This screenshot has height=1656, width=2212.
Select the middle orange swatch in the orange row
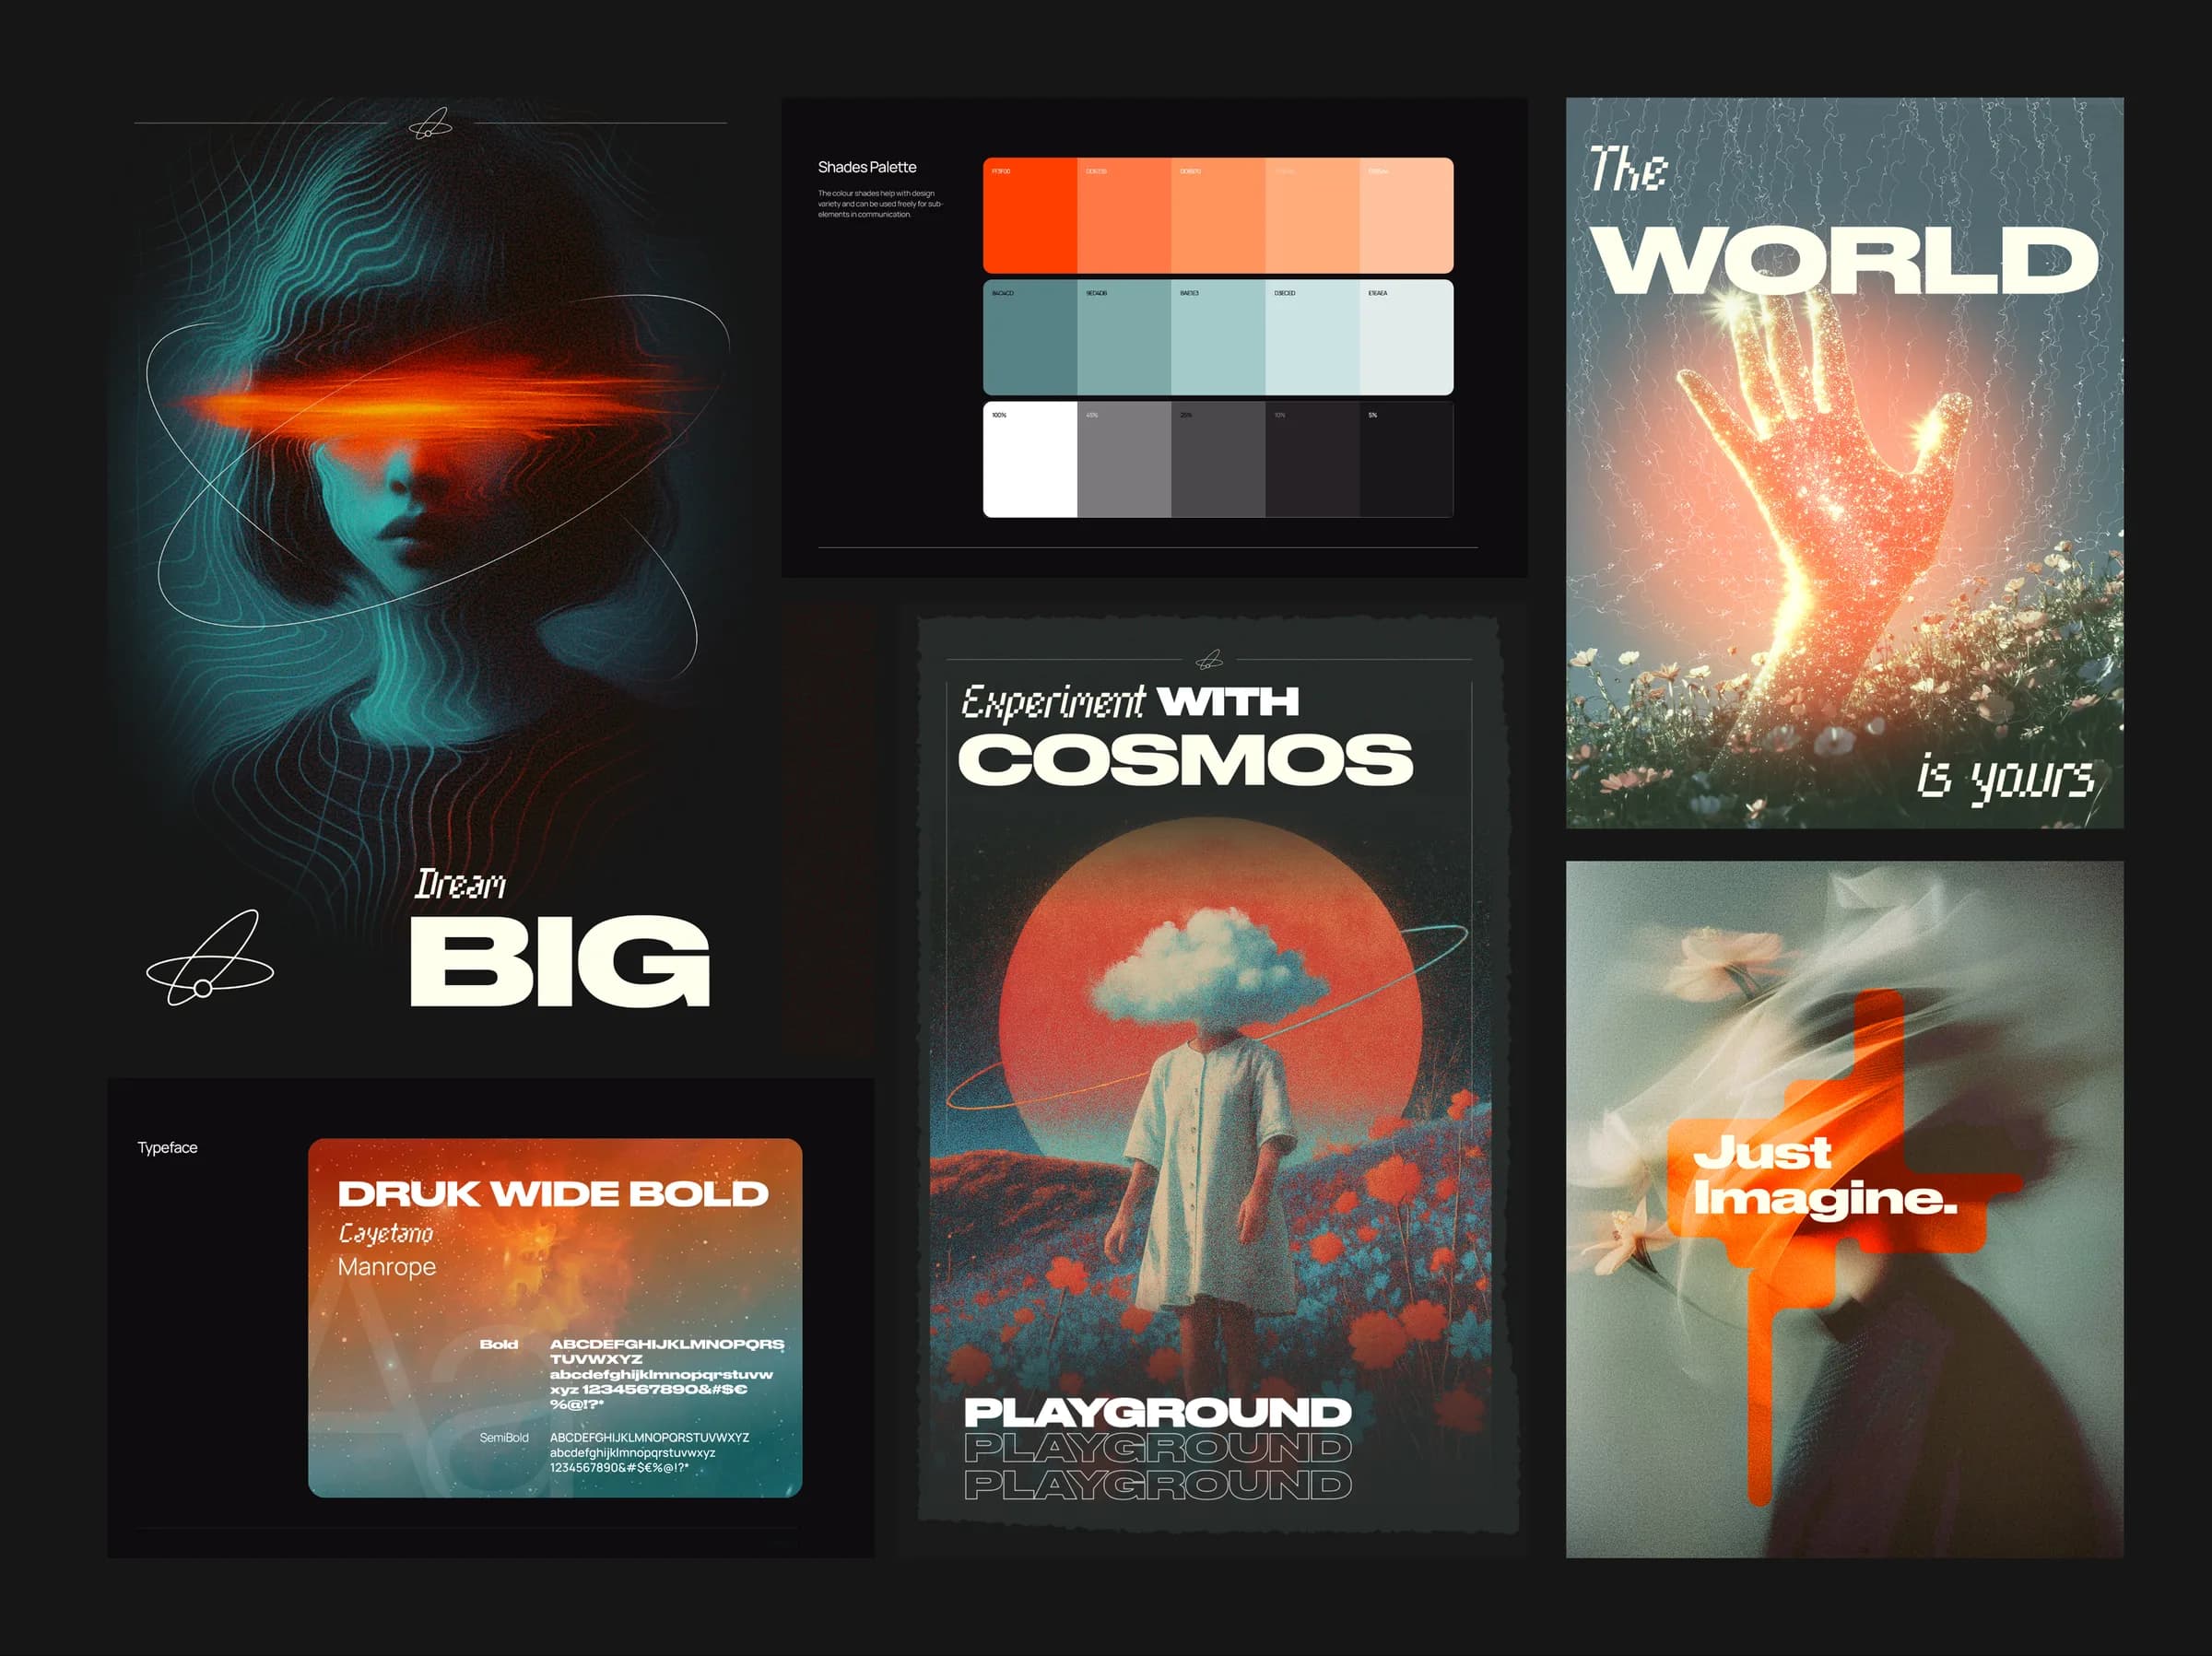coord(1218,215)
